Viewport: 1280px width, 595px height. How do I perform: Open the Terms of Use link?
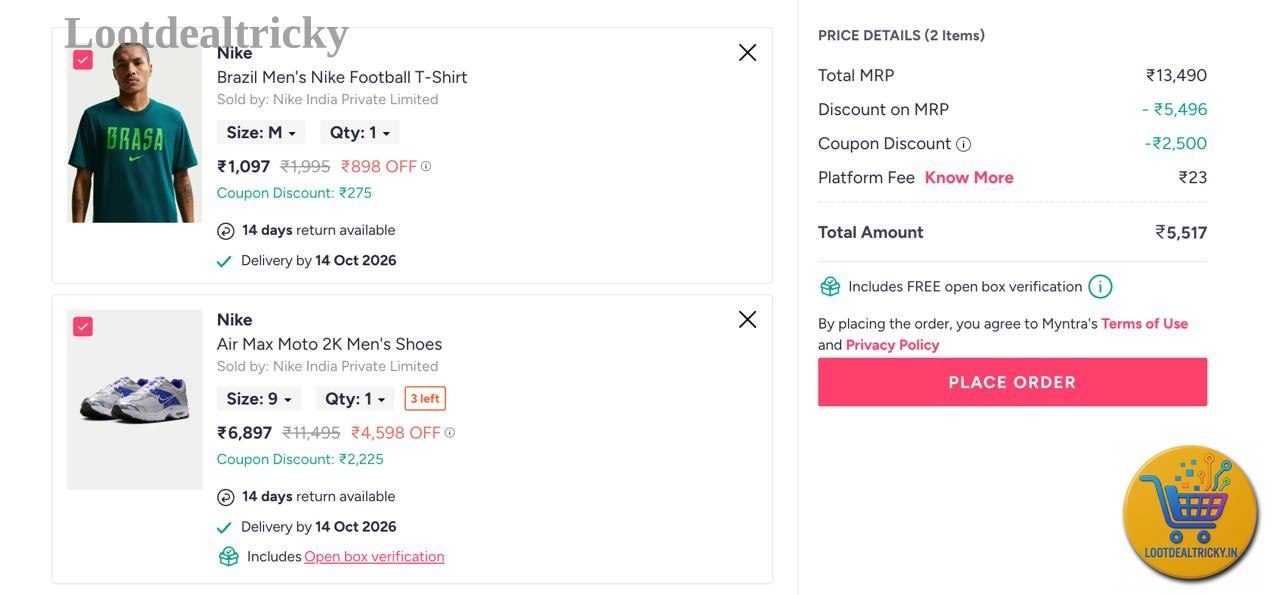[x=1145, y=324]
